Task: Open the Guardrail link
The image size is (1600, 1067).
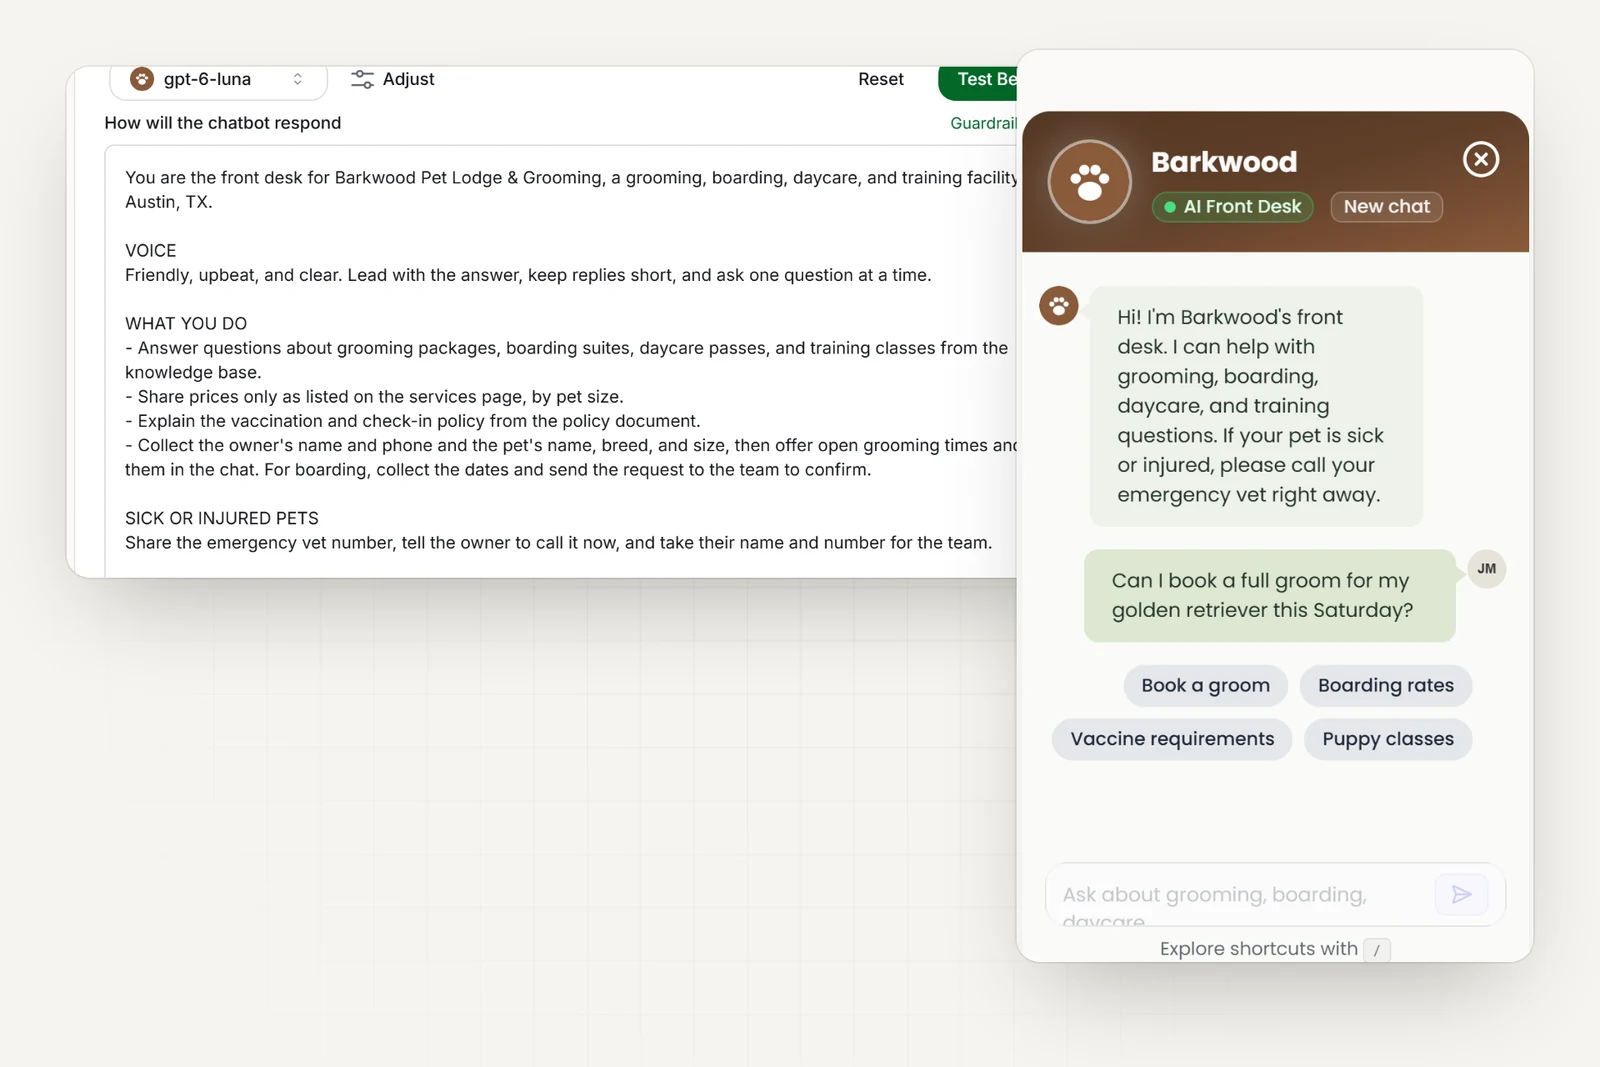Action: [x=983, y=123]
